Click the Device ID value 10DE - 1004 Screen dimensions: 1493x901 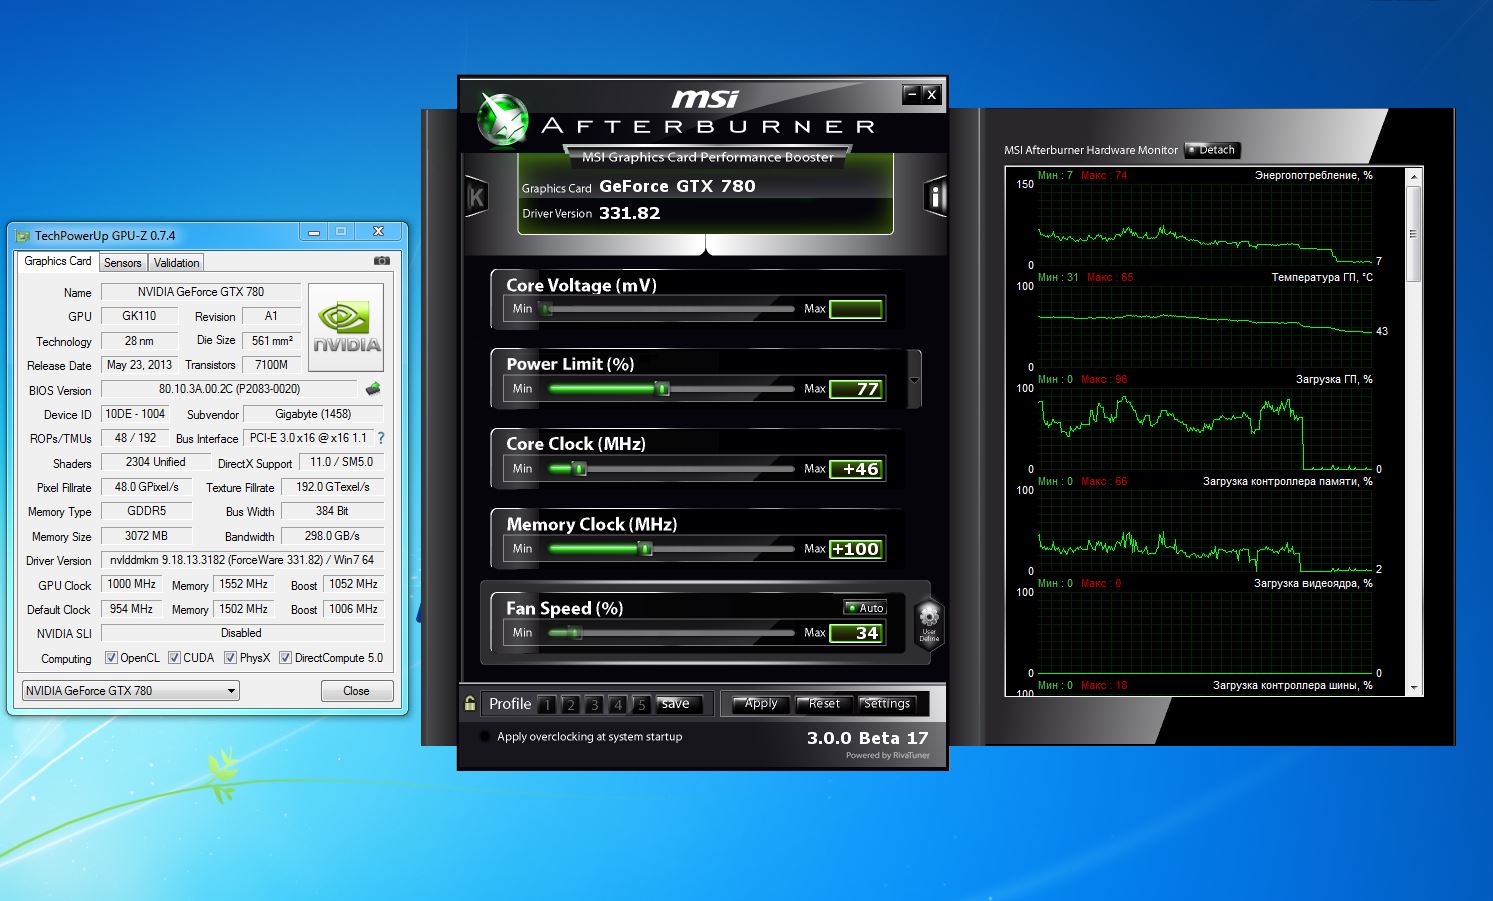[x=135, y=414]
